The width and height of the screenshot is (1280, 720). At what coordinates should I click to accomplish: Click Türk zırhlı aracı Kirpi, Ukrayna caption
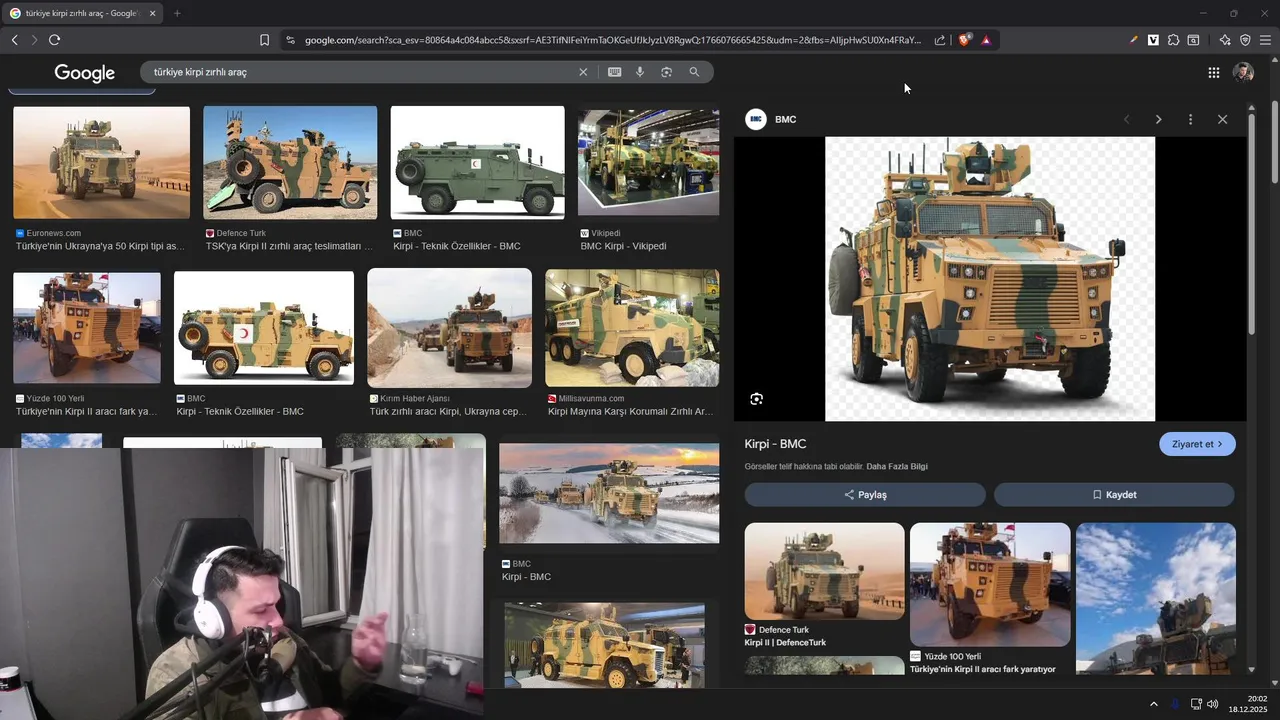point(448,412)
